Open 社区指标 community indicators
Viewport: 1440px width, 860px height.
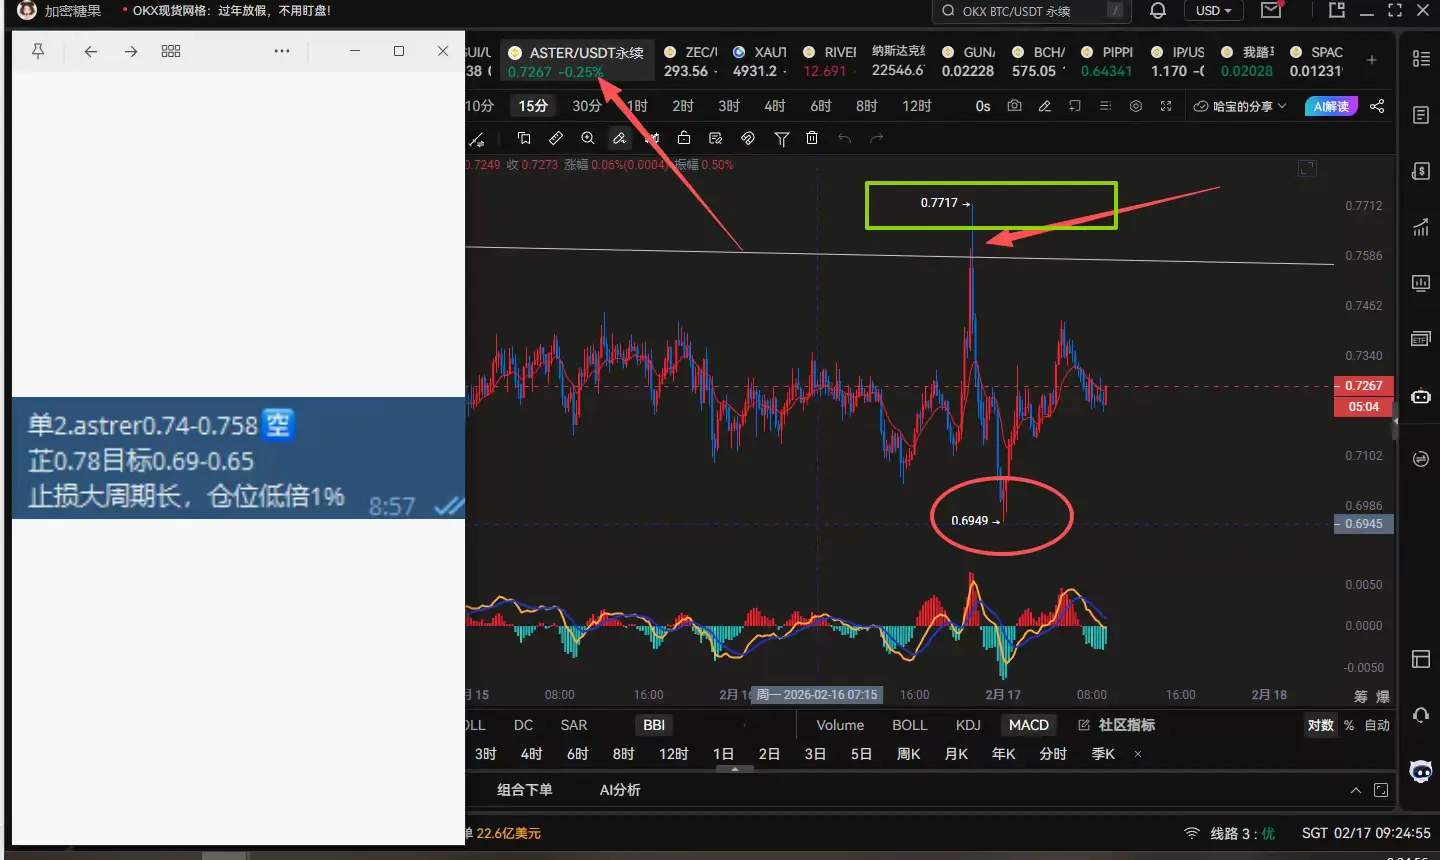point(1116,725)
